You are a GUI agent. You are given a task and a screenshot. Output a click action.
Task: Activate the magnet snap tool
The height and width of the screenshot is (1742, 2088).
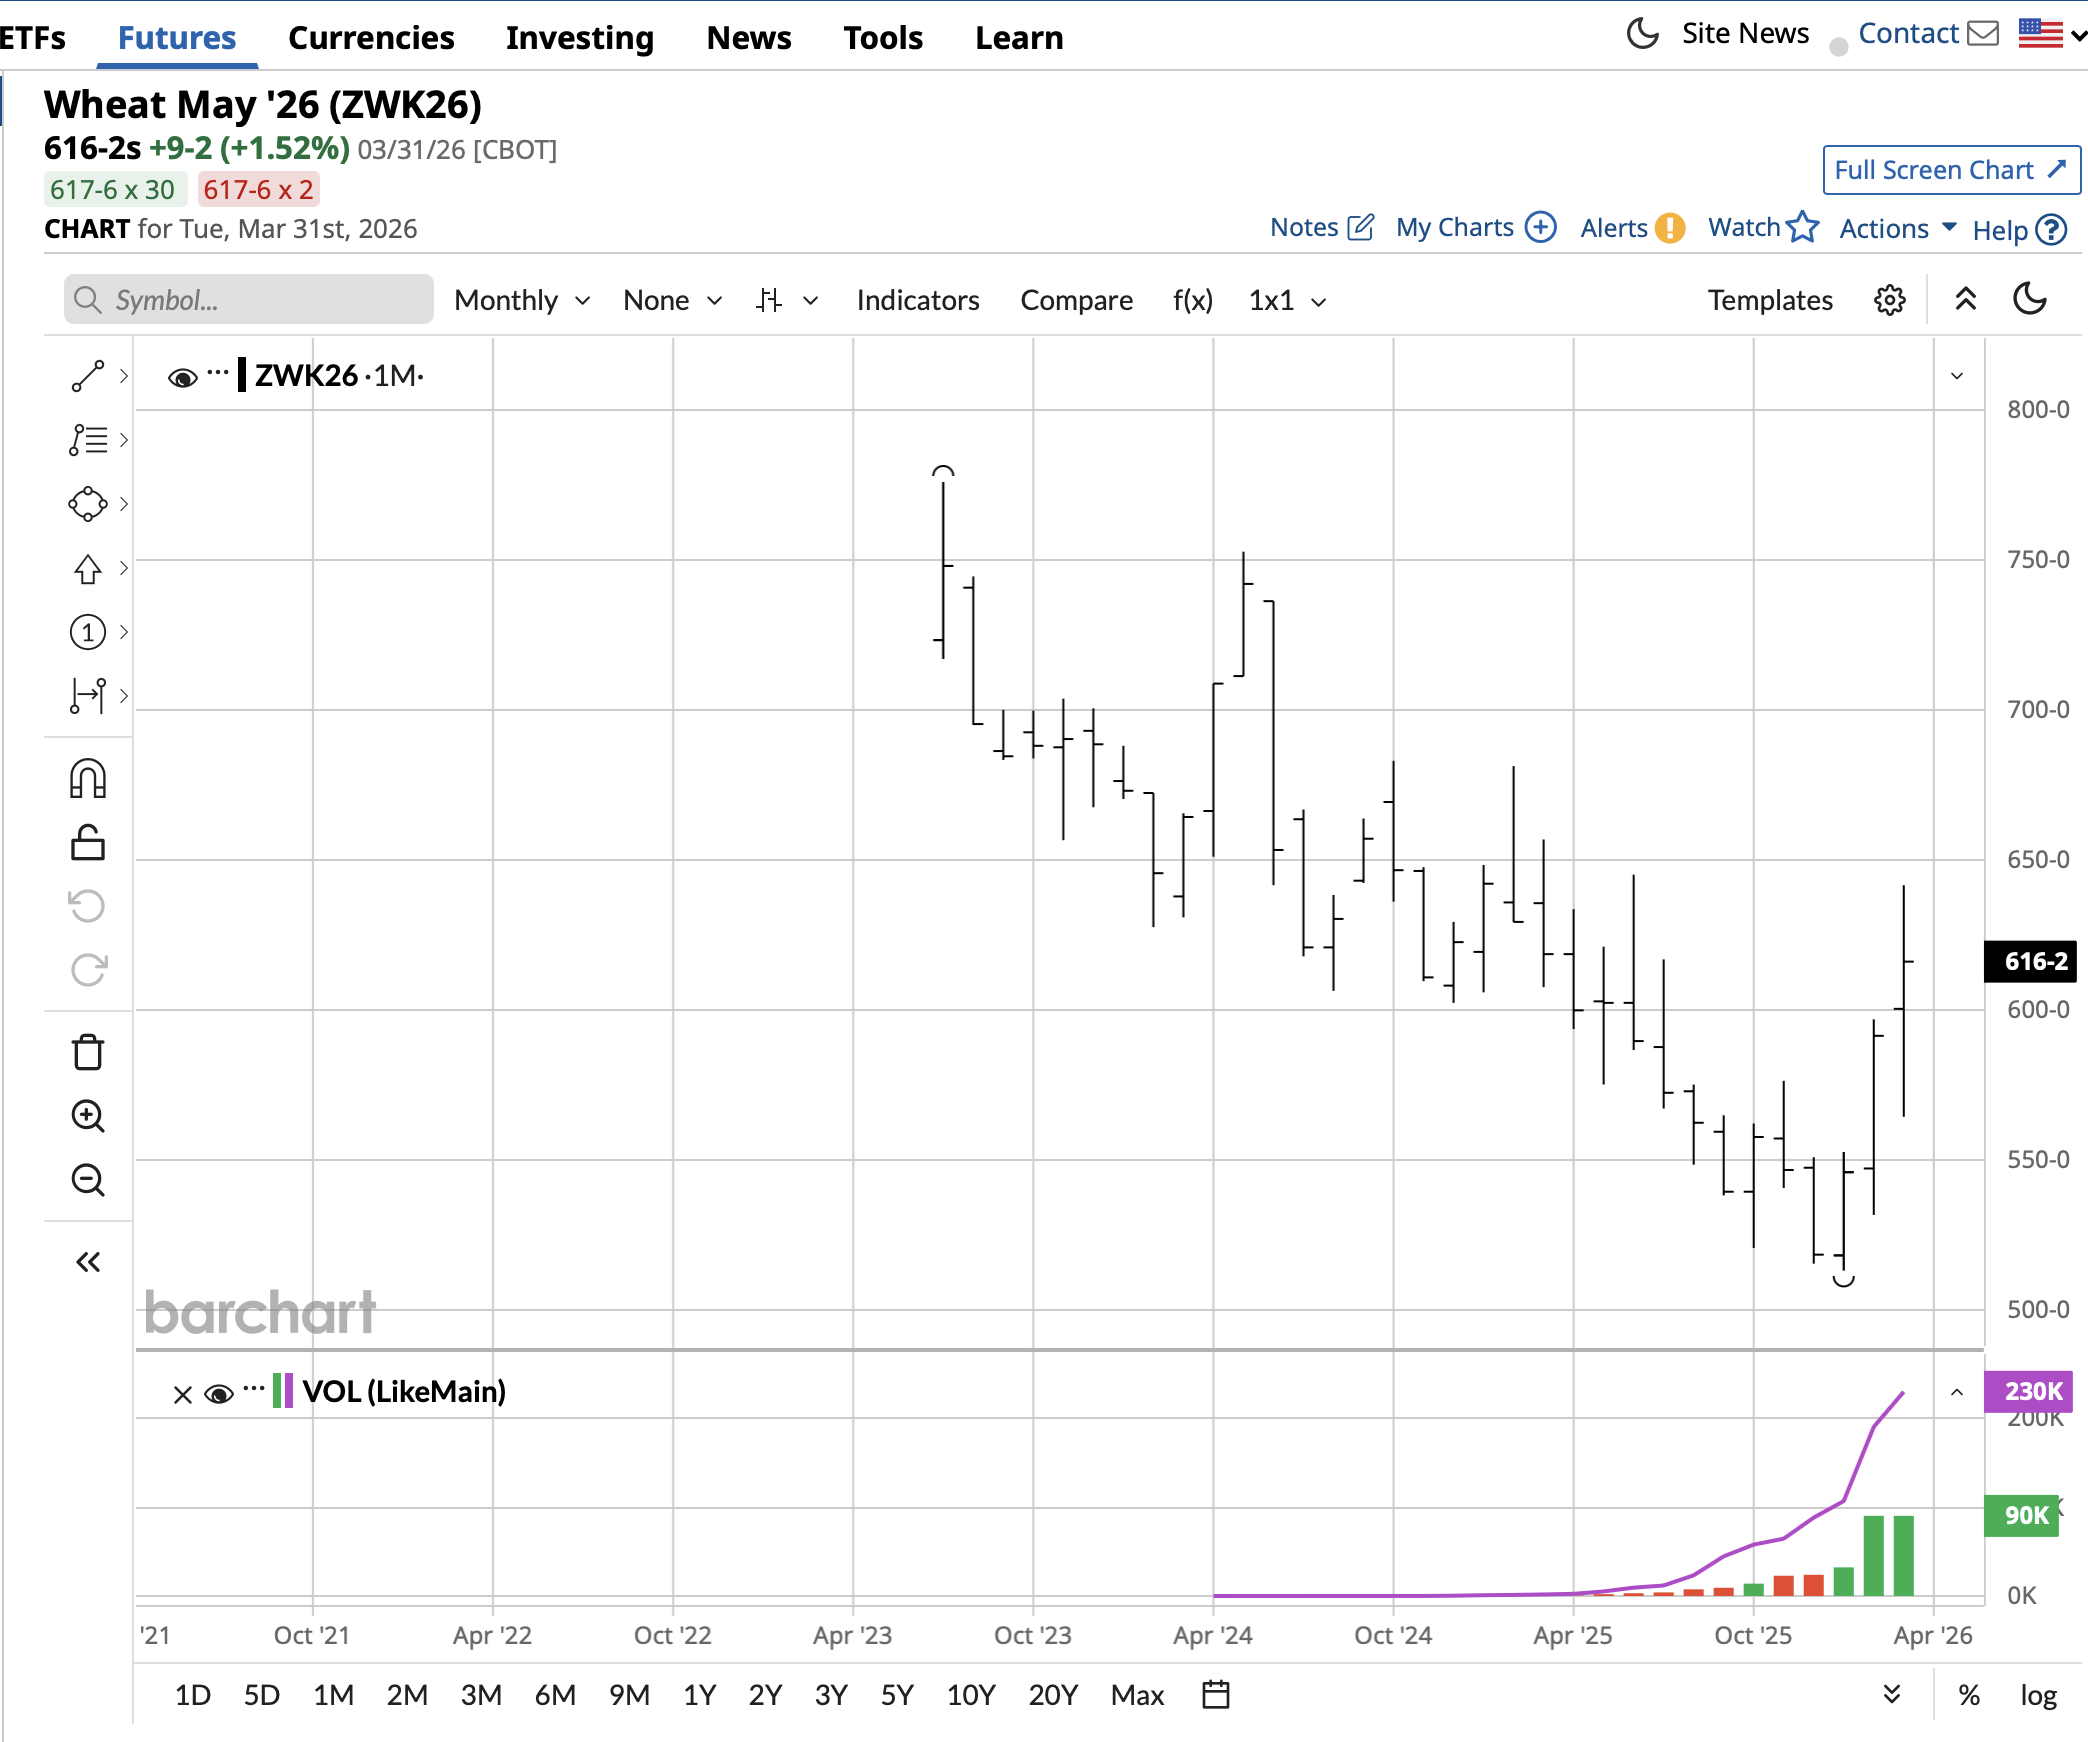(x=88, y=778)
